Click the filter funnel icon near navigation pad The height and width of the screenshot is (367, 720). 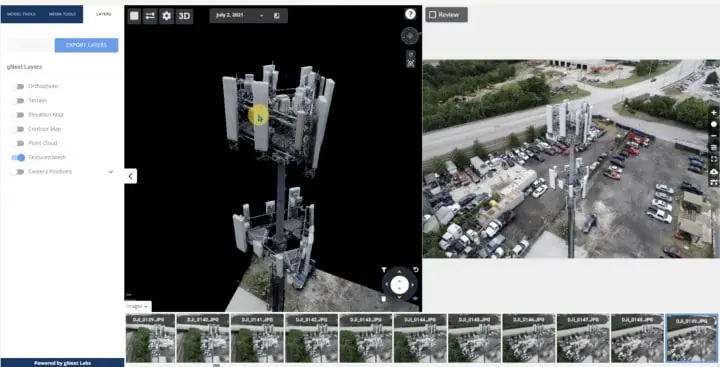coord(384,270)
